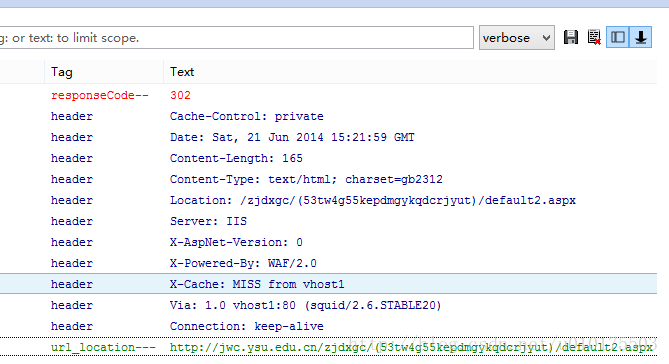Select the Via squid header row

click(329, 305)
